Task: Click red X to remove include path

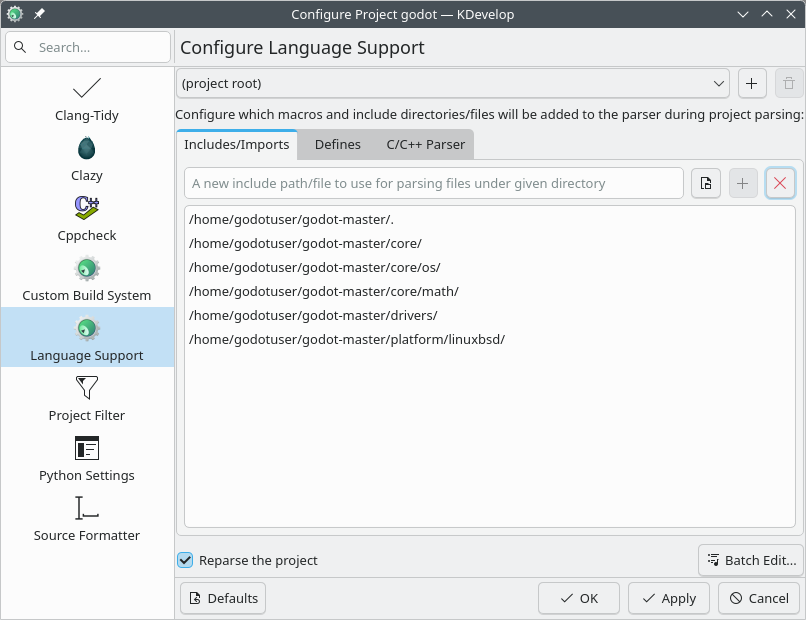Action: (780, 183)
